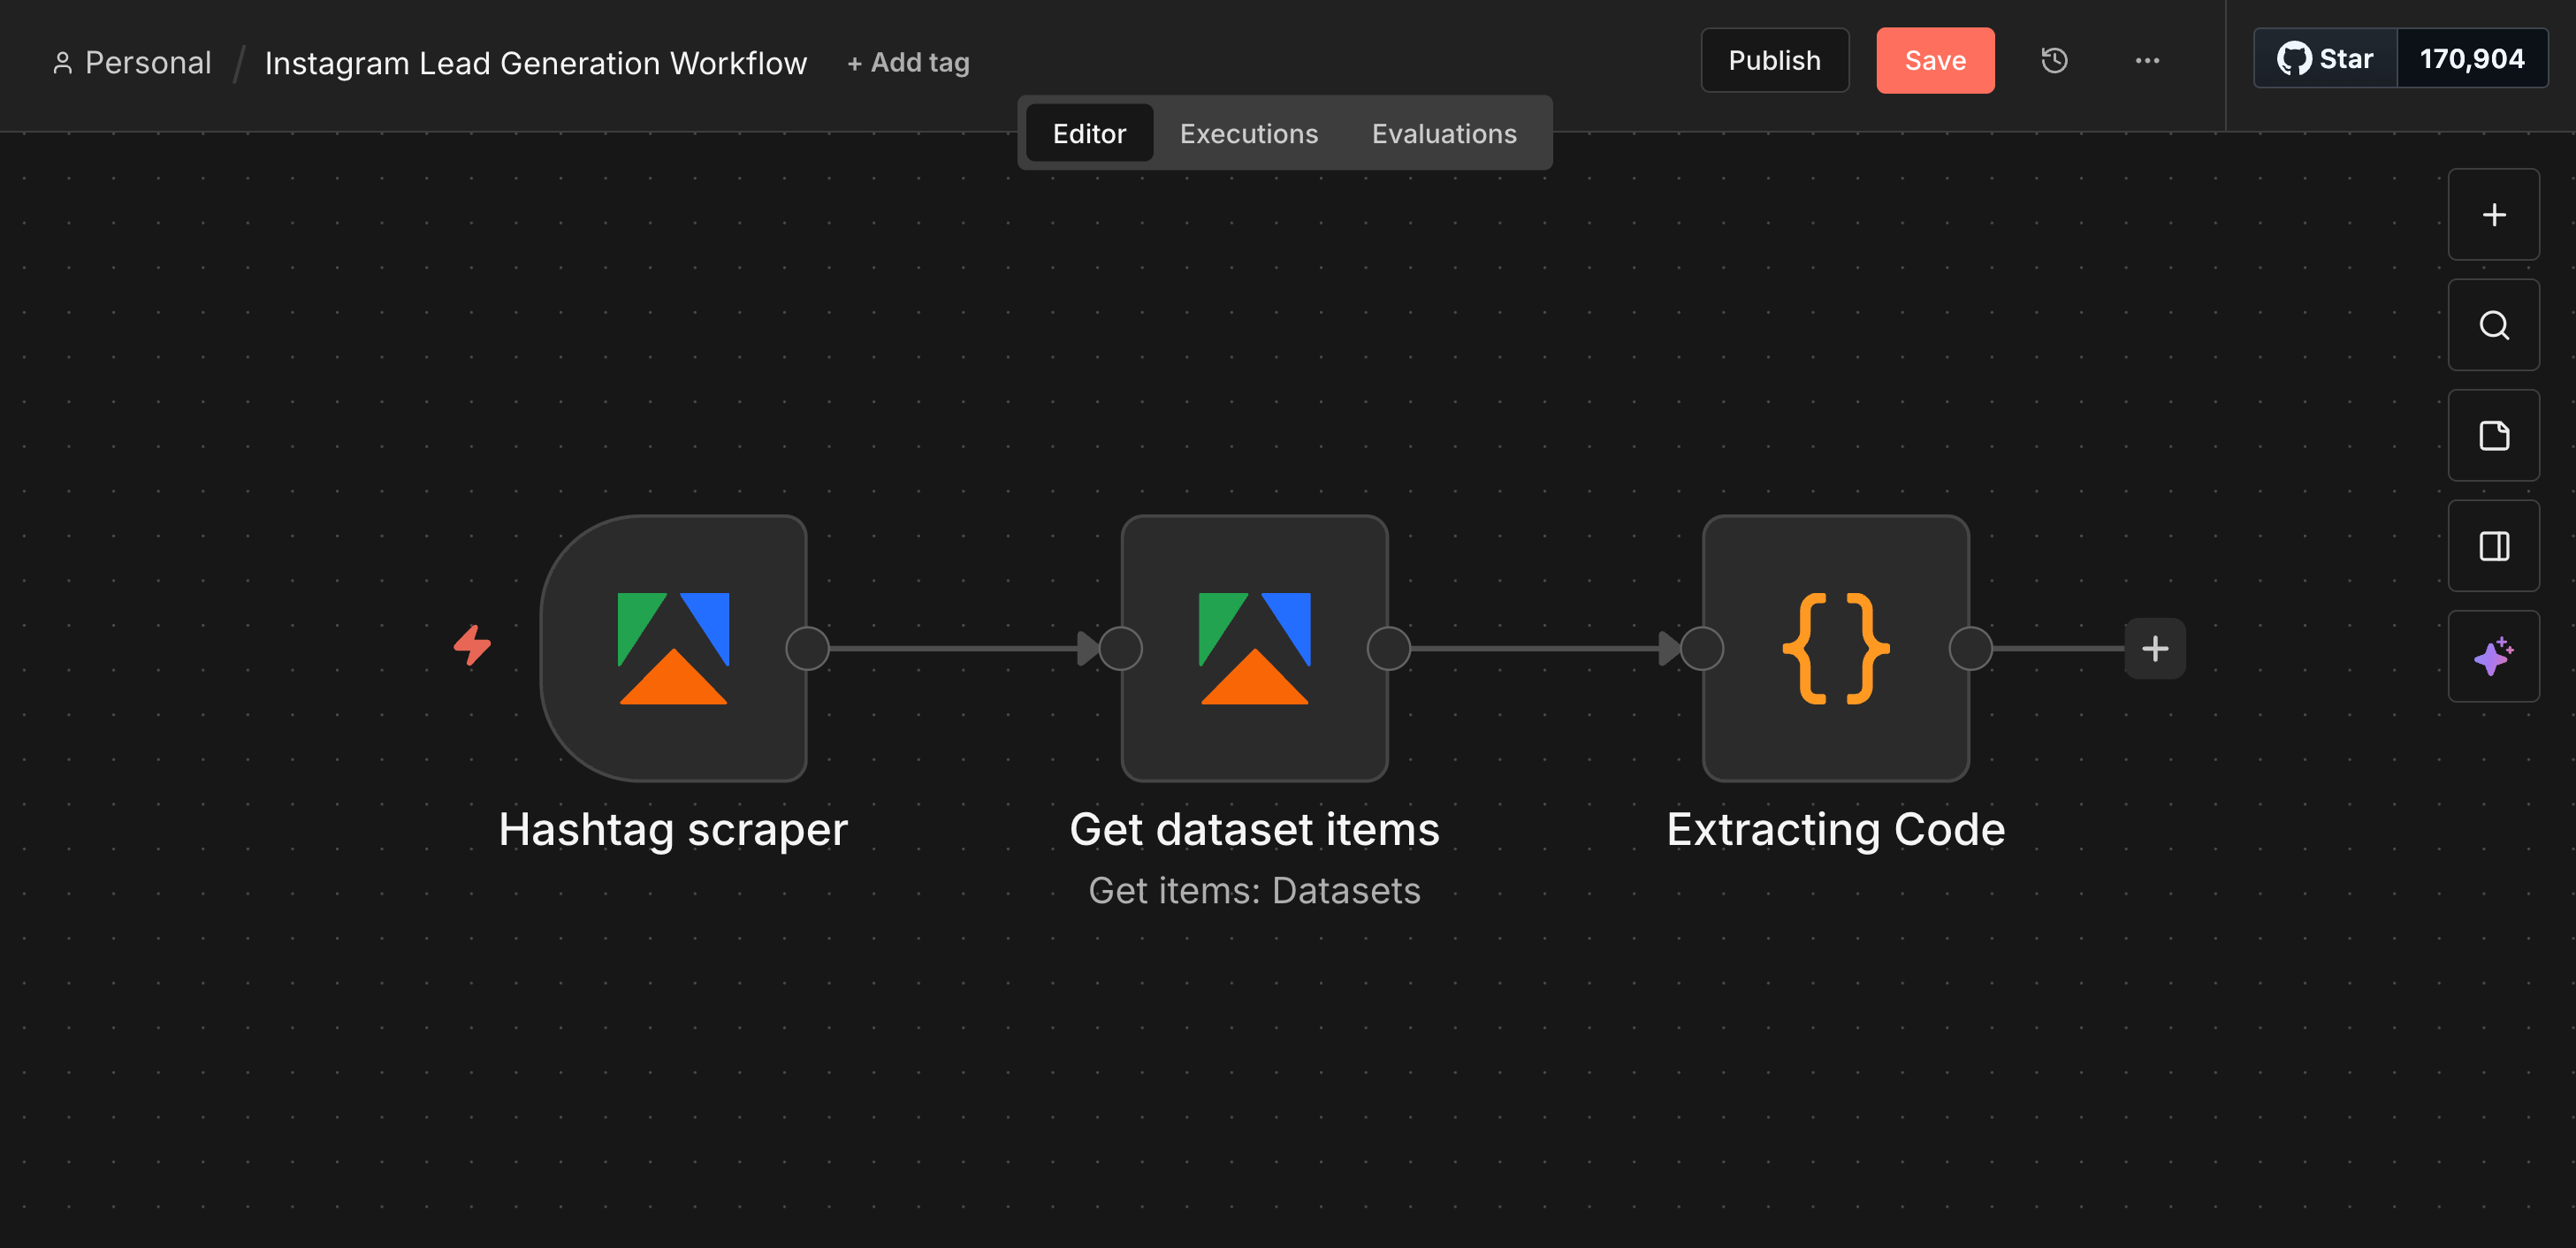Screen dimensions: 2576x1248
Task: Open the node creation panel with the plus icon
Action: (x=2494, y=214)
